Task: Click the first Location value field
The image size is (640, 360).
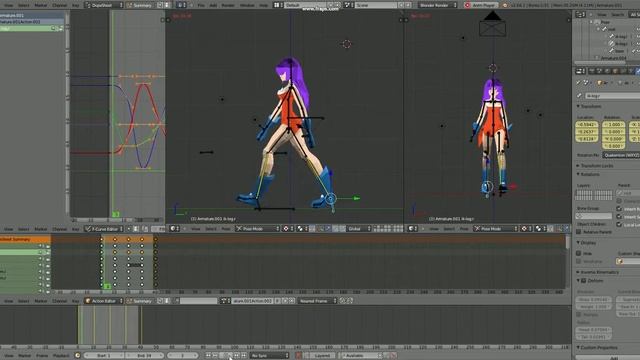Action: click(x=587, y=124)
